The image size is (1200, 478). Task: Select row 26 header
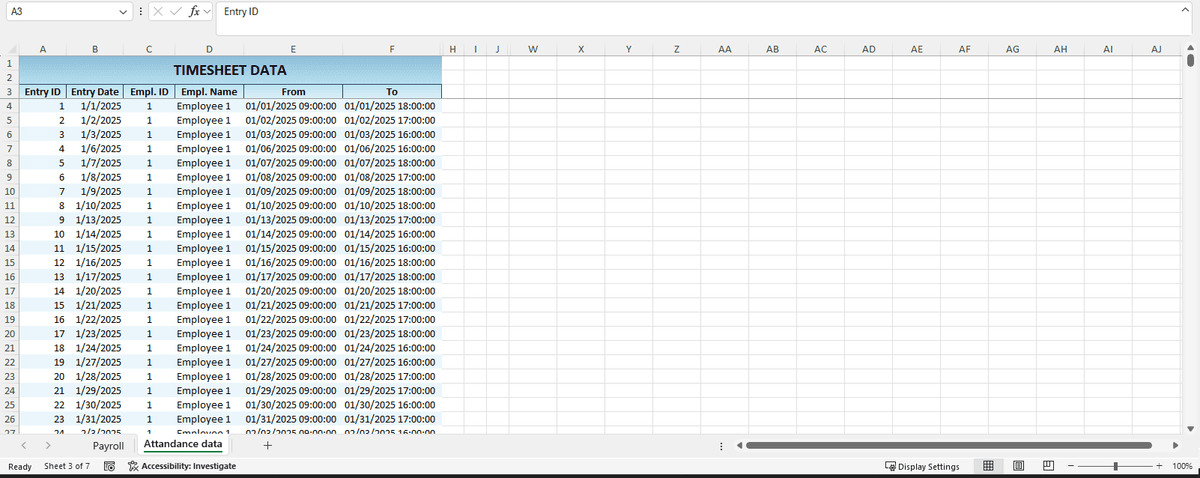pos(9,419)
